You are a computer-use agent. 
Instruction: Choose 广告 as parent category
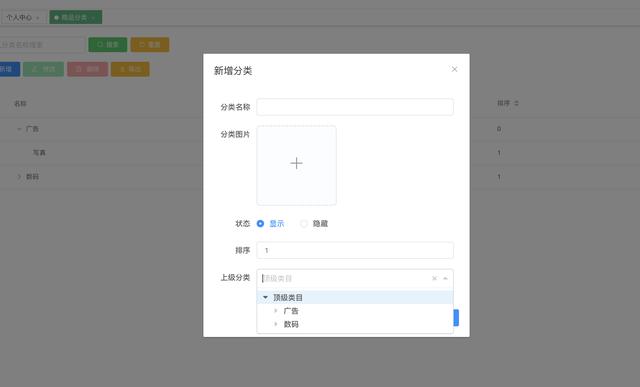click(291, 311)
